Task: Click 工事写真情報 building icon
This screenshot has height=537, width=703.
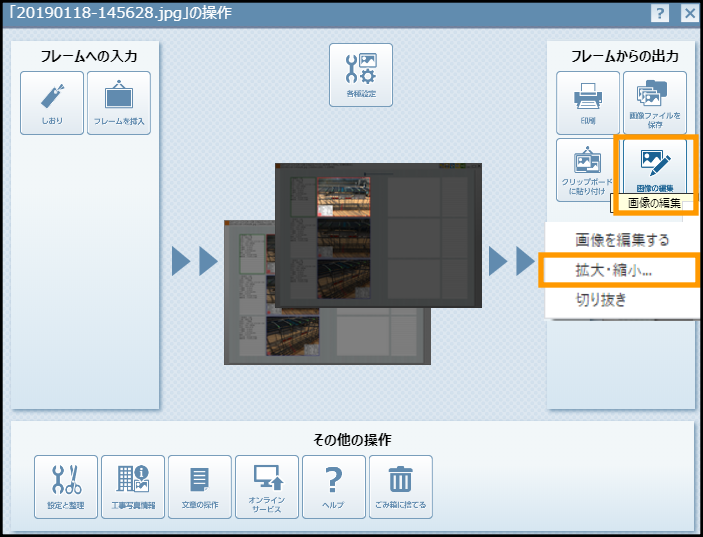Action: pyautogui.click(x=133, y=487)
